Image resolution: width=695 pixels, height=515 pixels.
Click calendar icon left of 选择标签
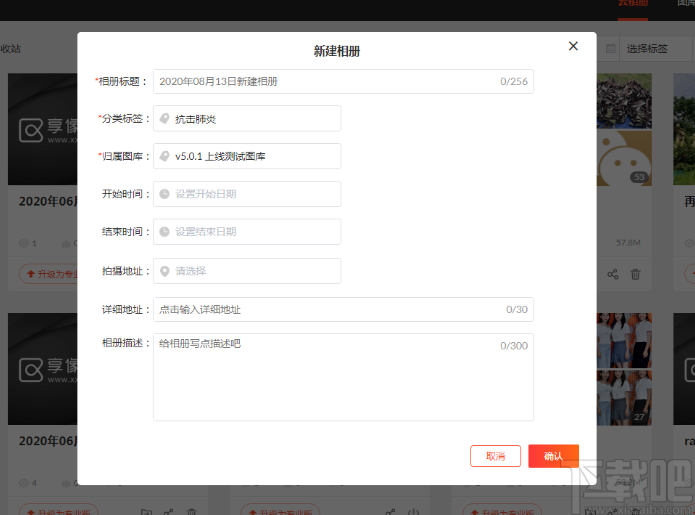click(x=610, y=49)
